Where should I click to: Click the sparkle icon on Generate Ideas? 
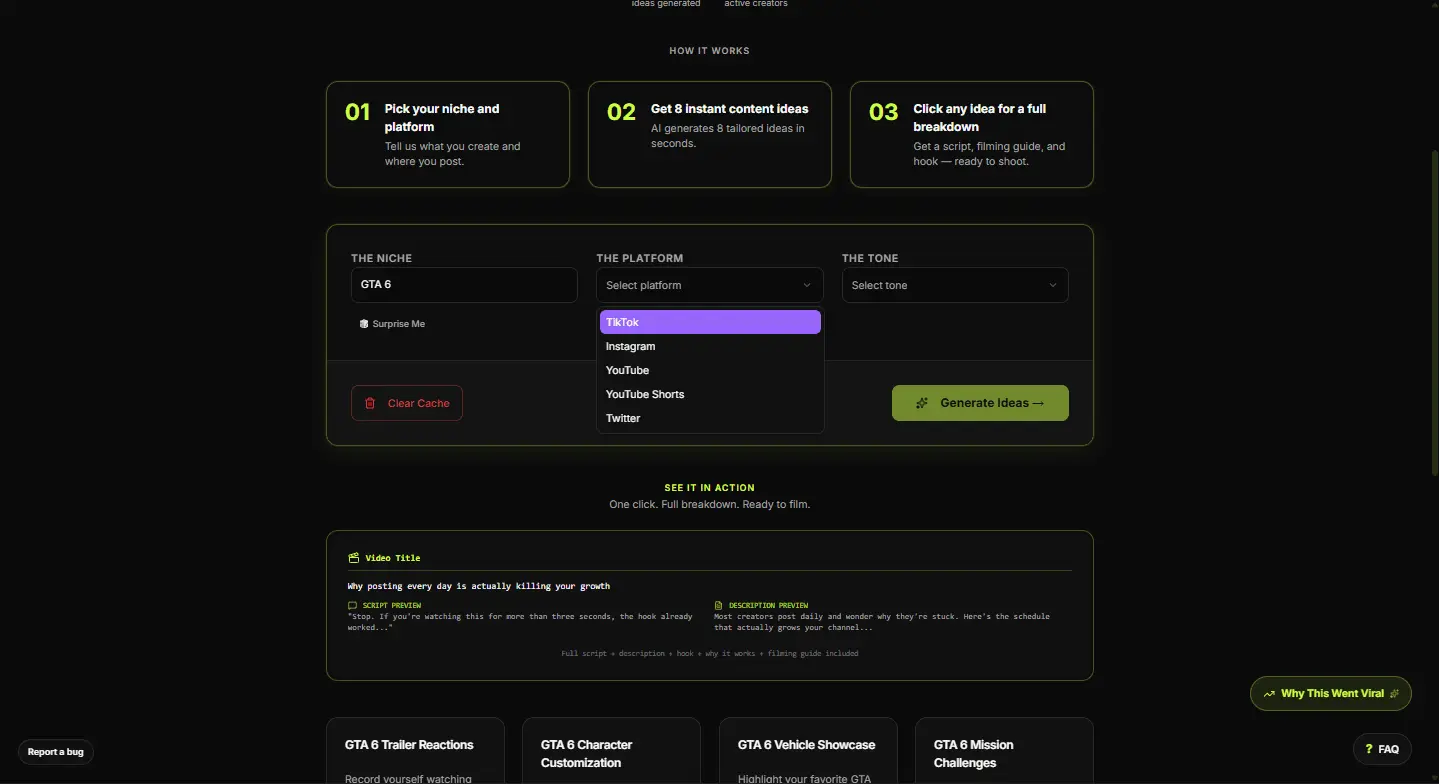(x=922, y=403)
